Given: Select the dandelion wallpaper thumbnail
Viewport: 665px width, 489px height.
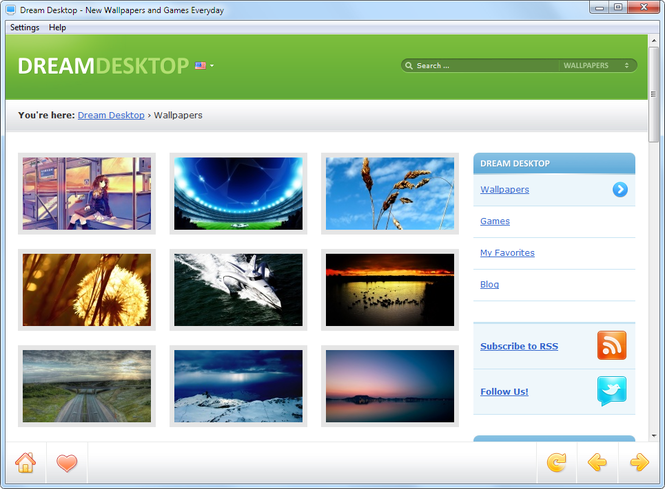Looking at the screenshot, I should click(x=87, y=290).
